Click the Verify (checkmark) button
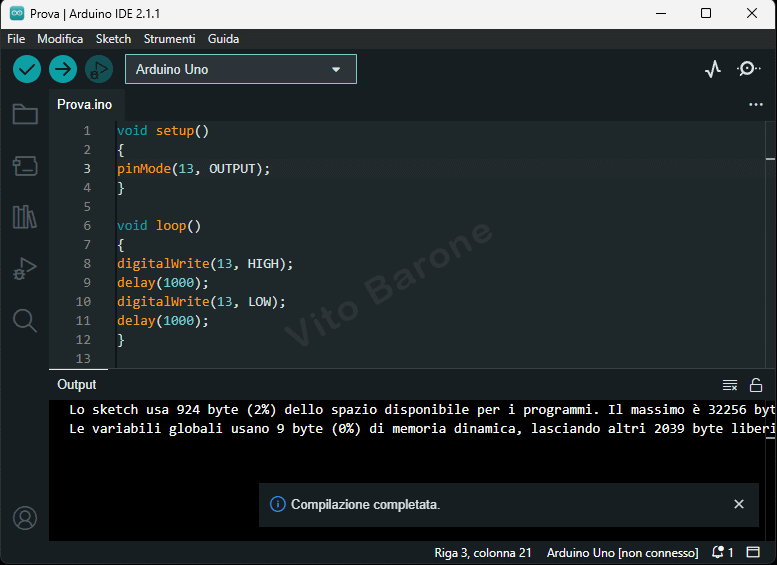This screenshot has width=777, height=565. (27, 69)
